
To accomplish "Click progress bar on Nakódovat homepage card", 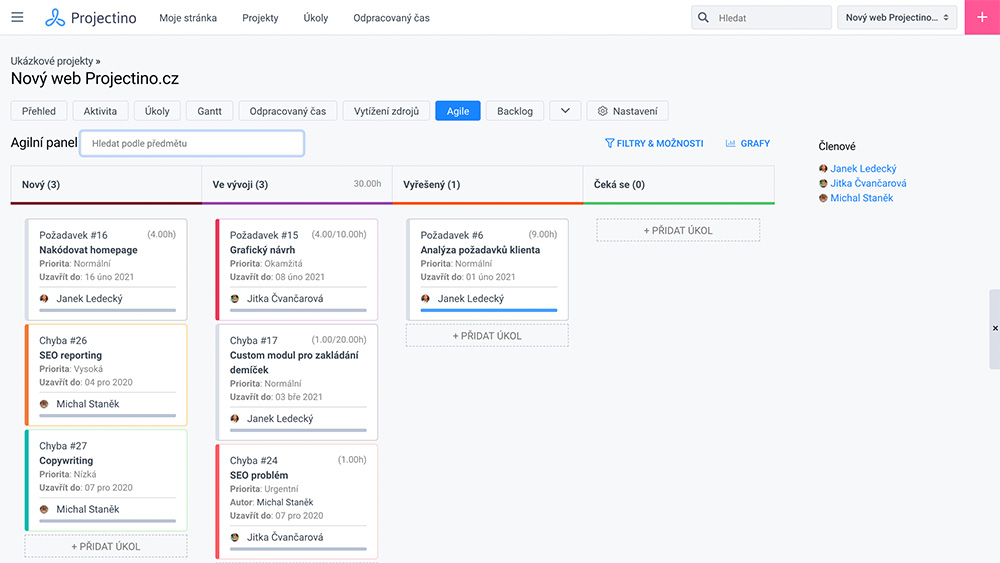I will (x=107, y=311).
